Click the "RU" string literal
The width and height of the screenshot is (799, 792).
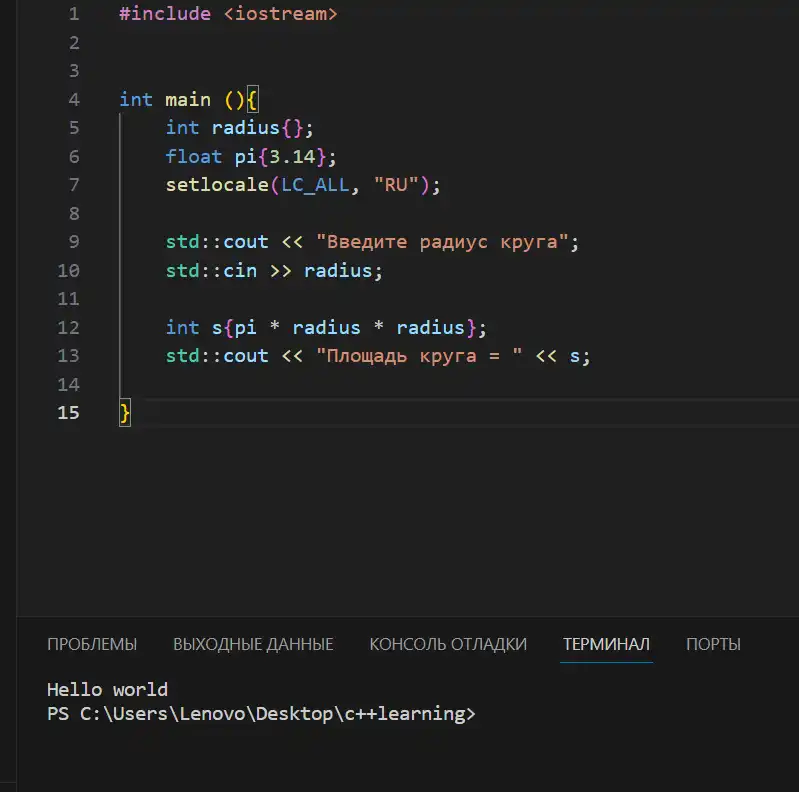396,184
